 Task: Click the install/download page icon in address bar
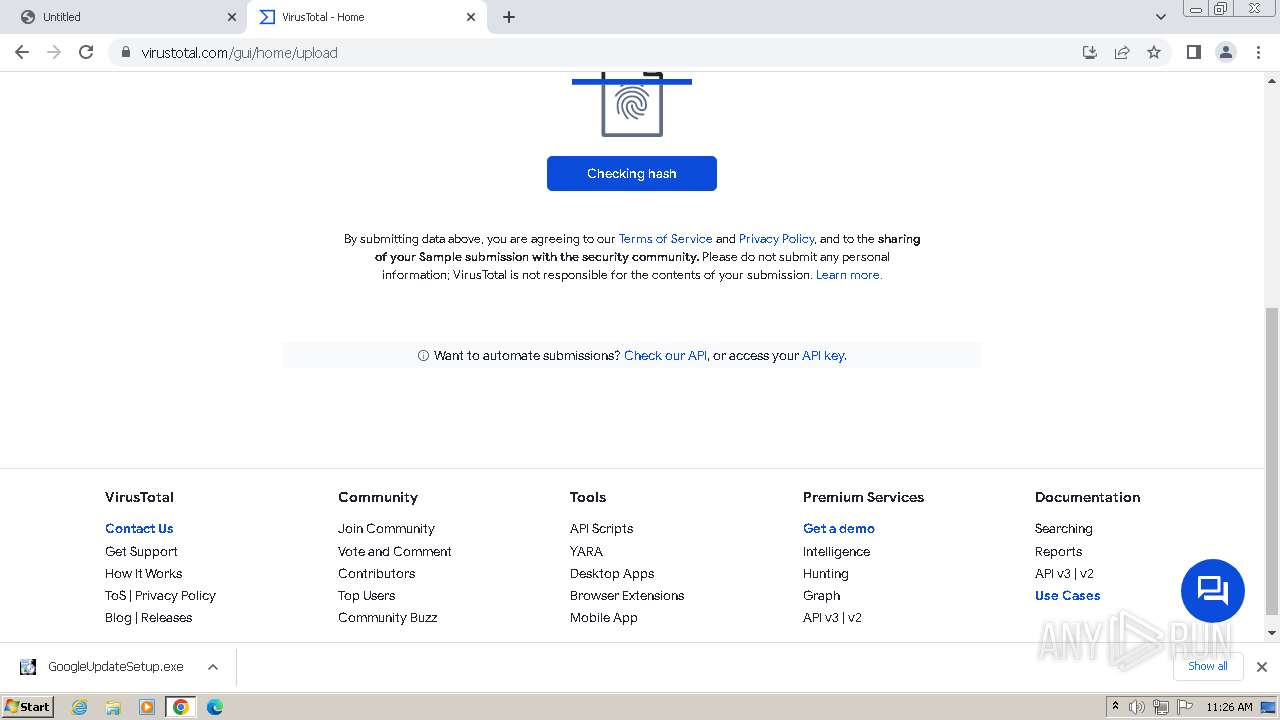click(x=1090, y=52)
